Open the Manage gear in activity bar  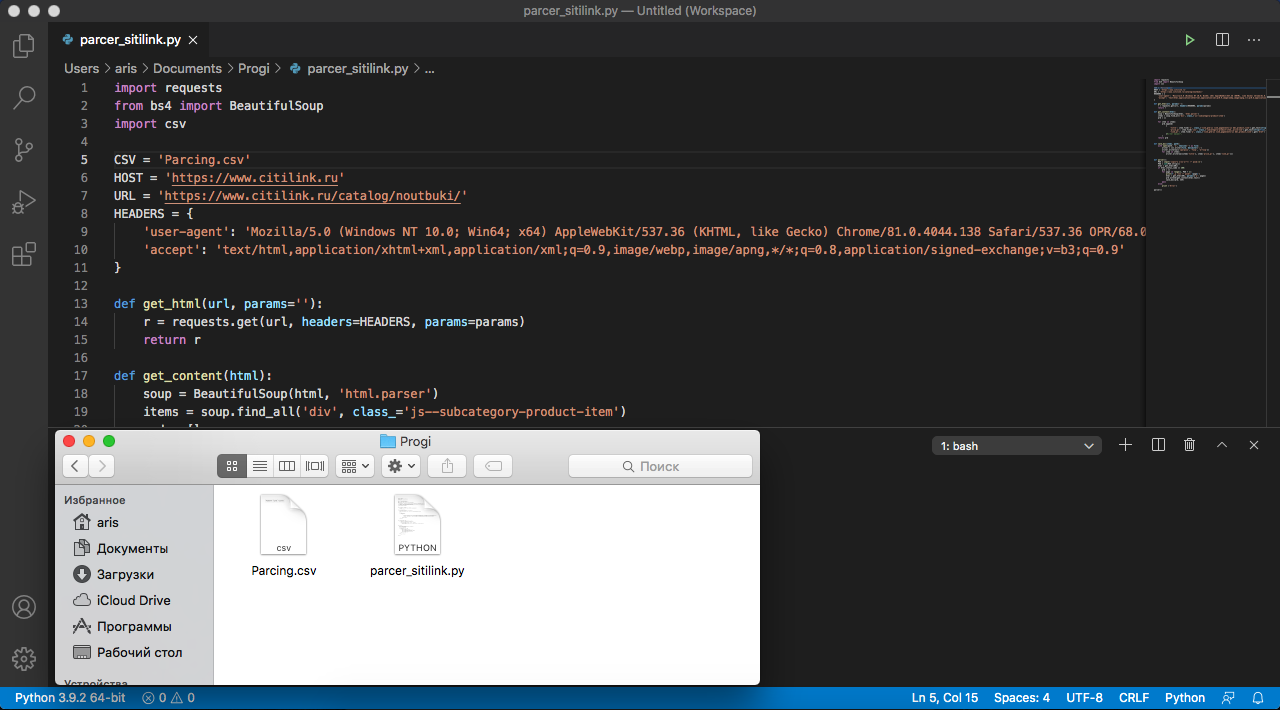pyautogui.click(x=23, y=659)
